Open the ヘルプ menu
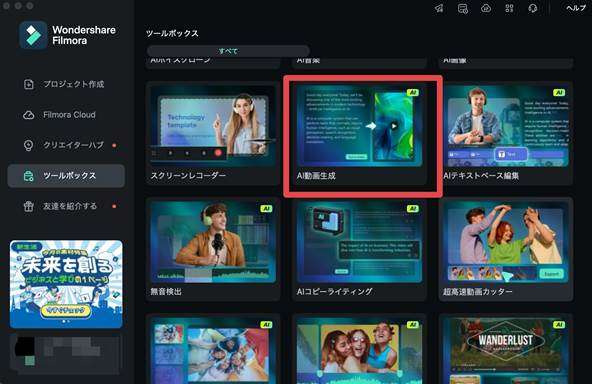Image resolution: width=592 pixels, height=384 pixels. [x=575, y=8]
